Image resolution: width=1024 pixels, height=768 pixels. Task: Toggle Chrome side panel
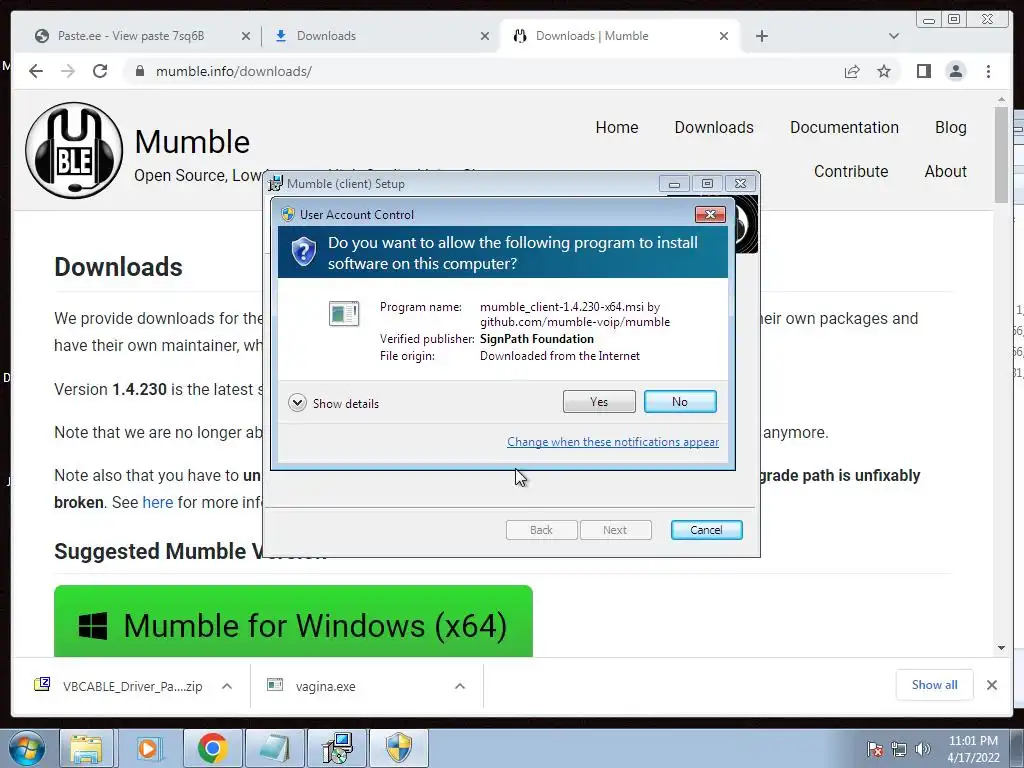coord(923,71)
